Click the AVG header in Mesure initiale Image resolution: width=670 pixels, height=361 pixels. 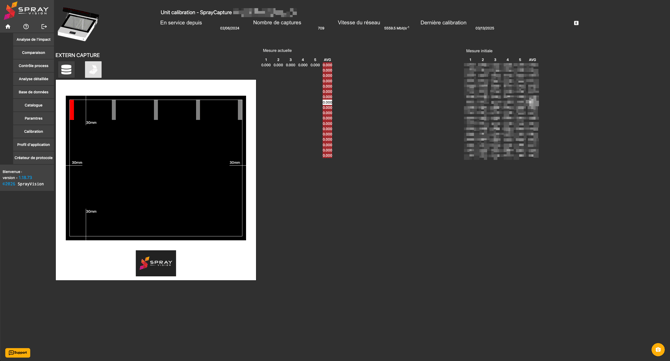click(532, 60)
